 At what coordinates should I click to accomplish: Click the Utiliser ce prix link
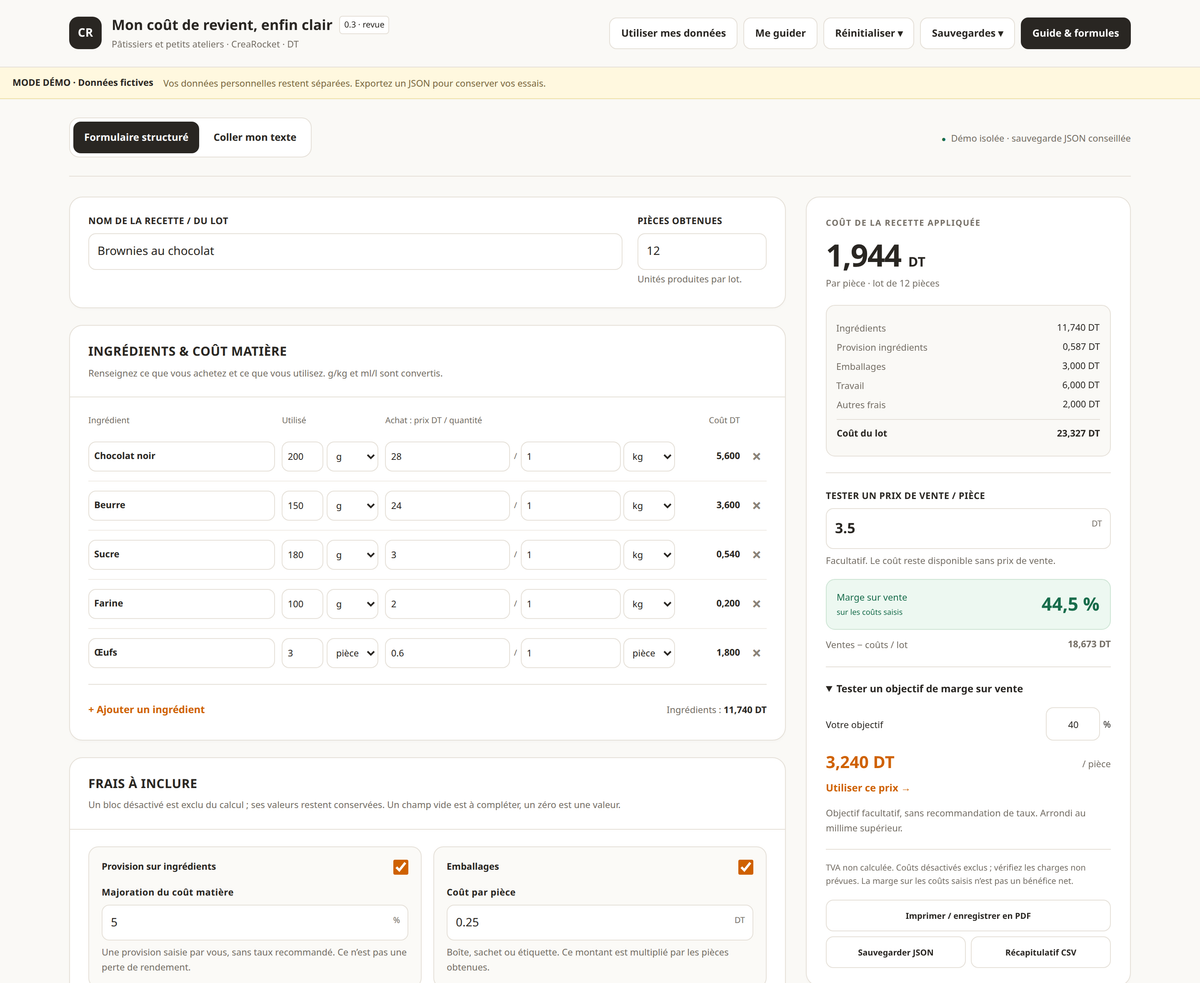click(x=868, y=788)
